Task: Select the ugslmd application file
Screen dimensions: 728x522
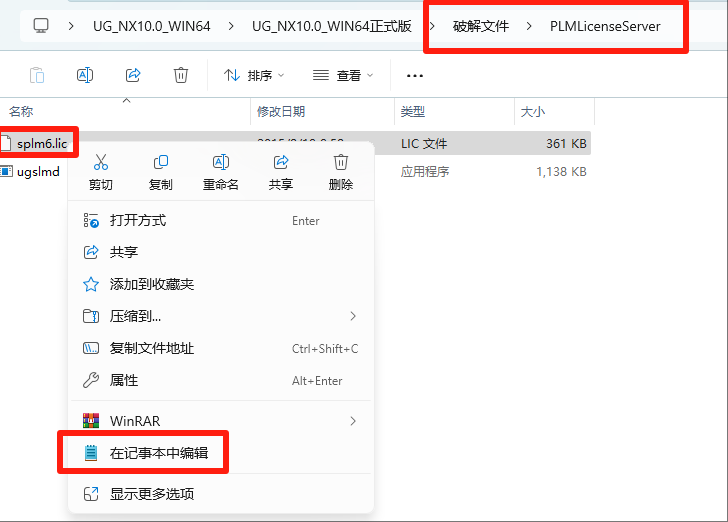Action: point(38,172)
